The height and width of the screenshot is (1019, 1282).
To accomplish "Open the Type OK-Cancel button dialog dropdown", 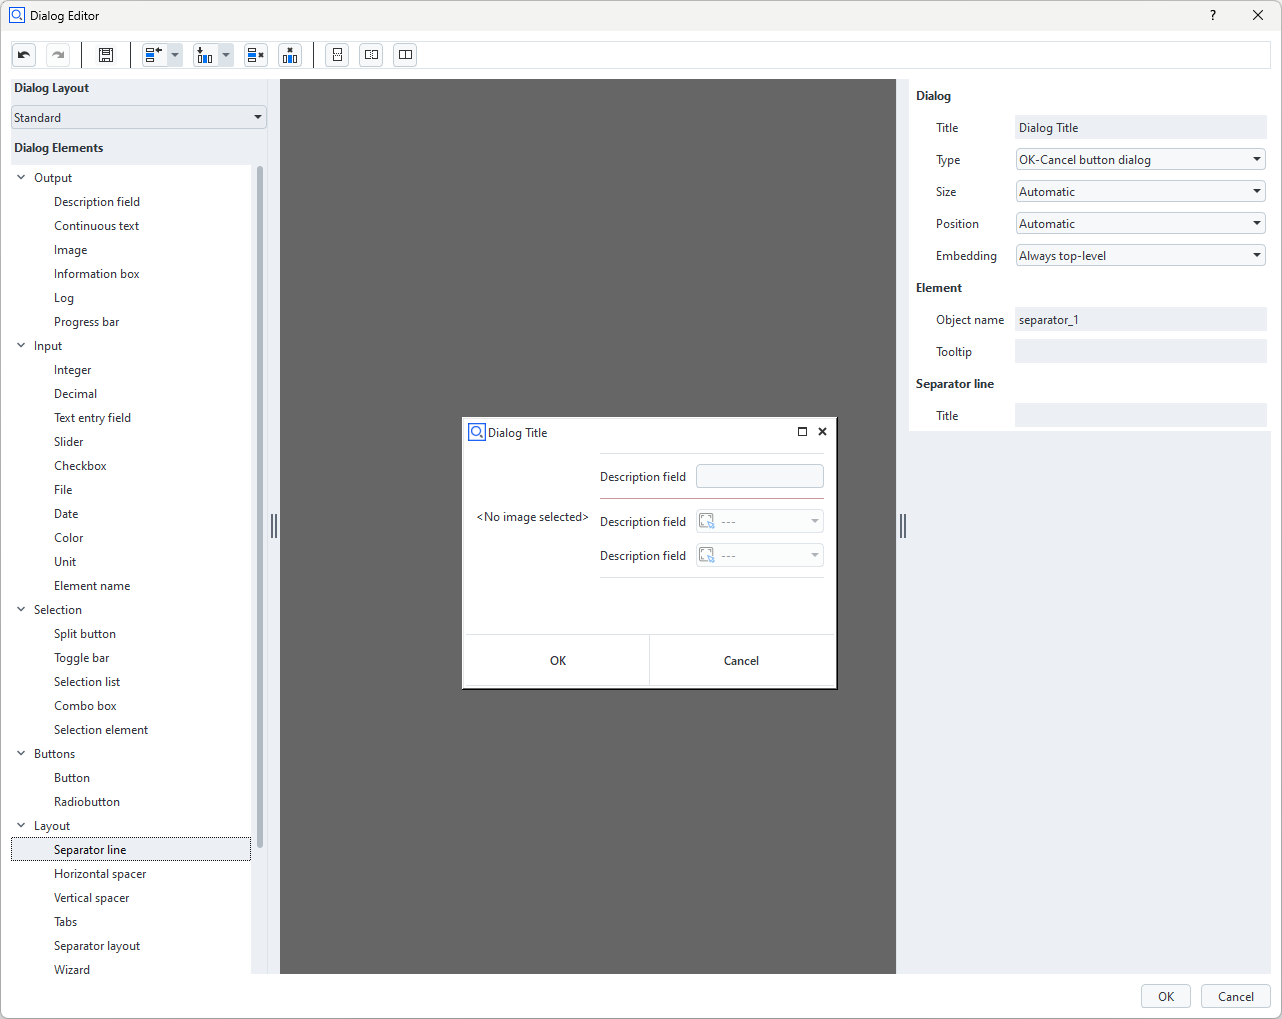I will (x=1141, y=159).
